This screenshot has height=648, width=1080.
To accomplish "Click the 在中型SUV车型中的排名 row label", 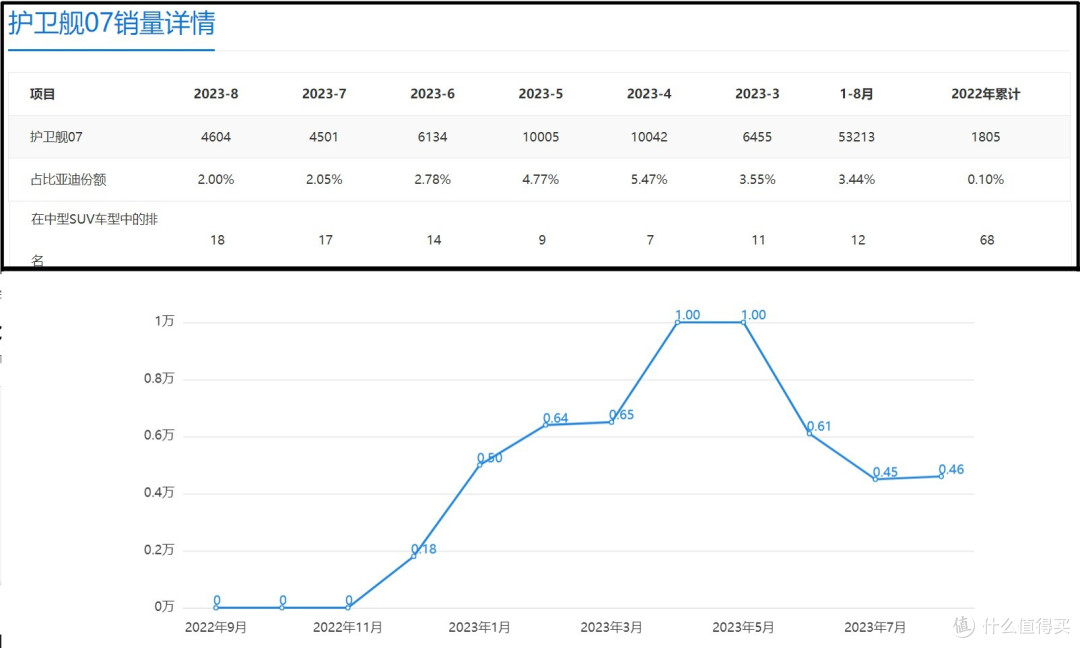I will point(94,239).
